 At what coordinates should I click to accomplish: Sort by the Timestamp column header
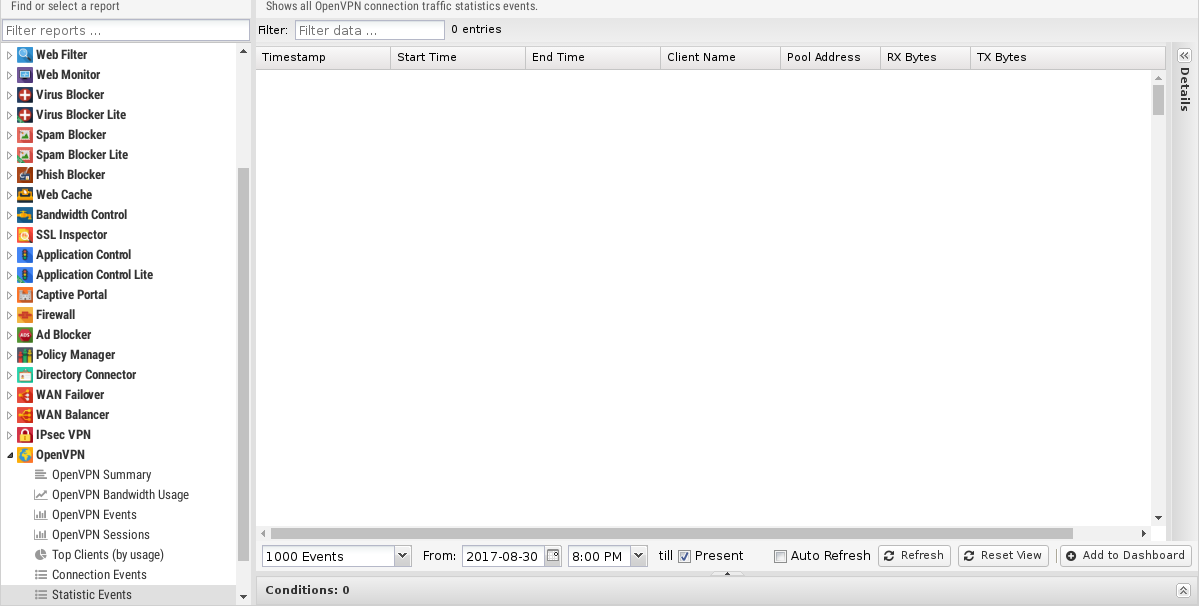coord(323,57)
